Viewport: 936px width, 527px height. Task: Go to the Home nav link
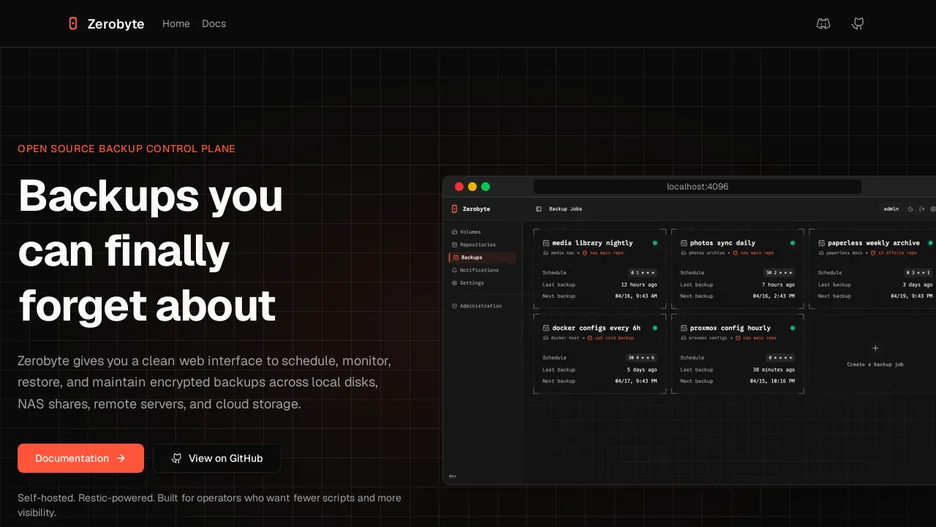tap(176, 24)
